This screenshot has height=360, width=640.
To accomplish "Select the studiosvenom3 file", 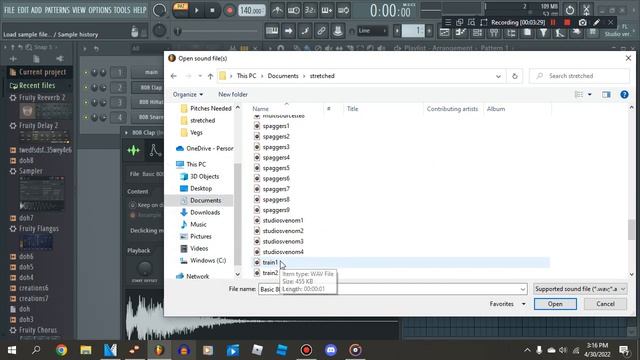I will pos(283,242).
